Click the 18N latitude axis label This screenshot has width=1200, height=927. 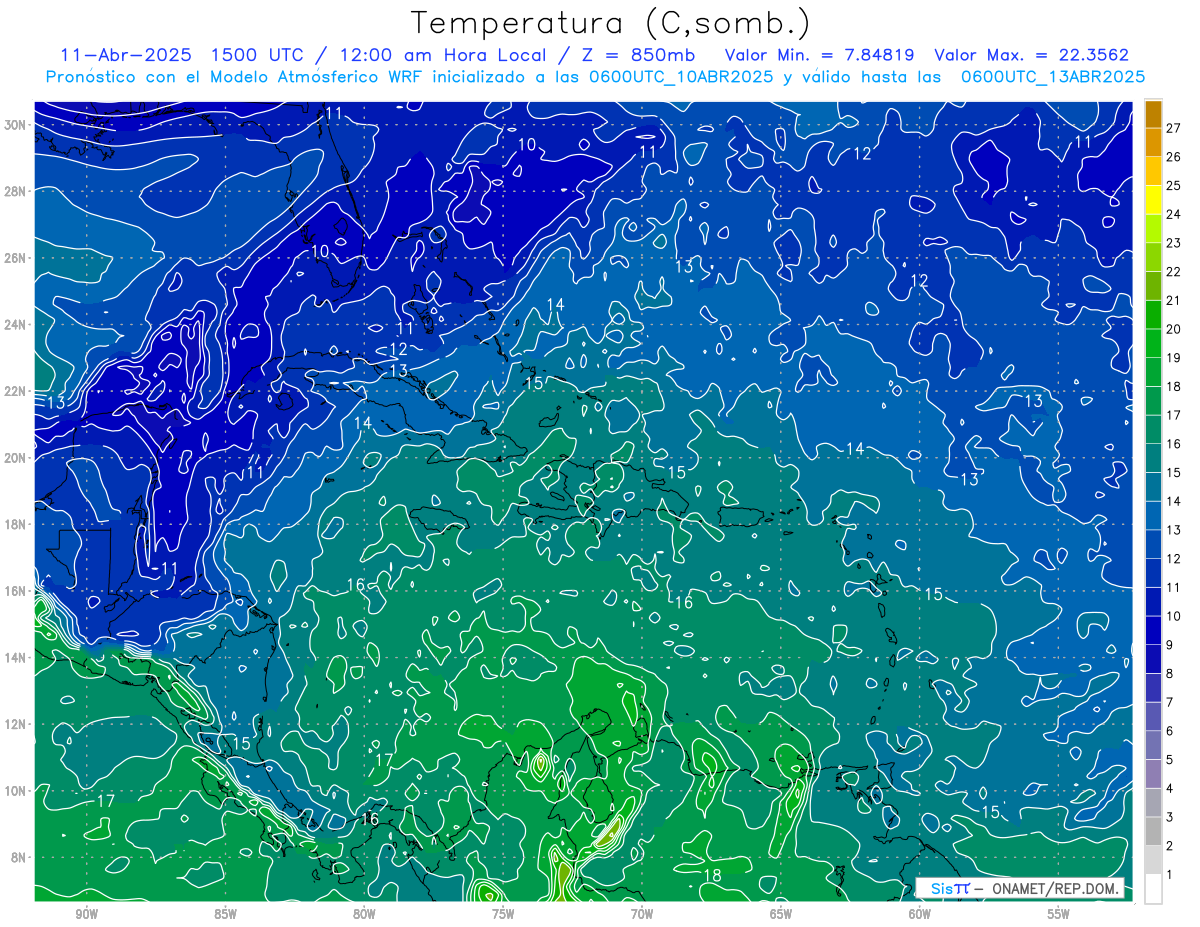click(16, 524)
